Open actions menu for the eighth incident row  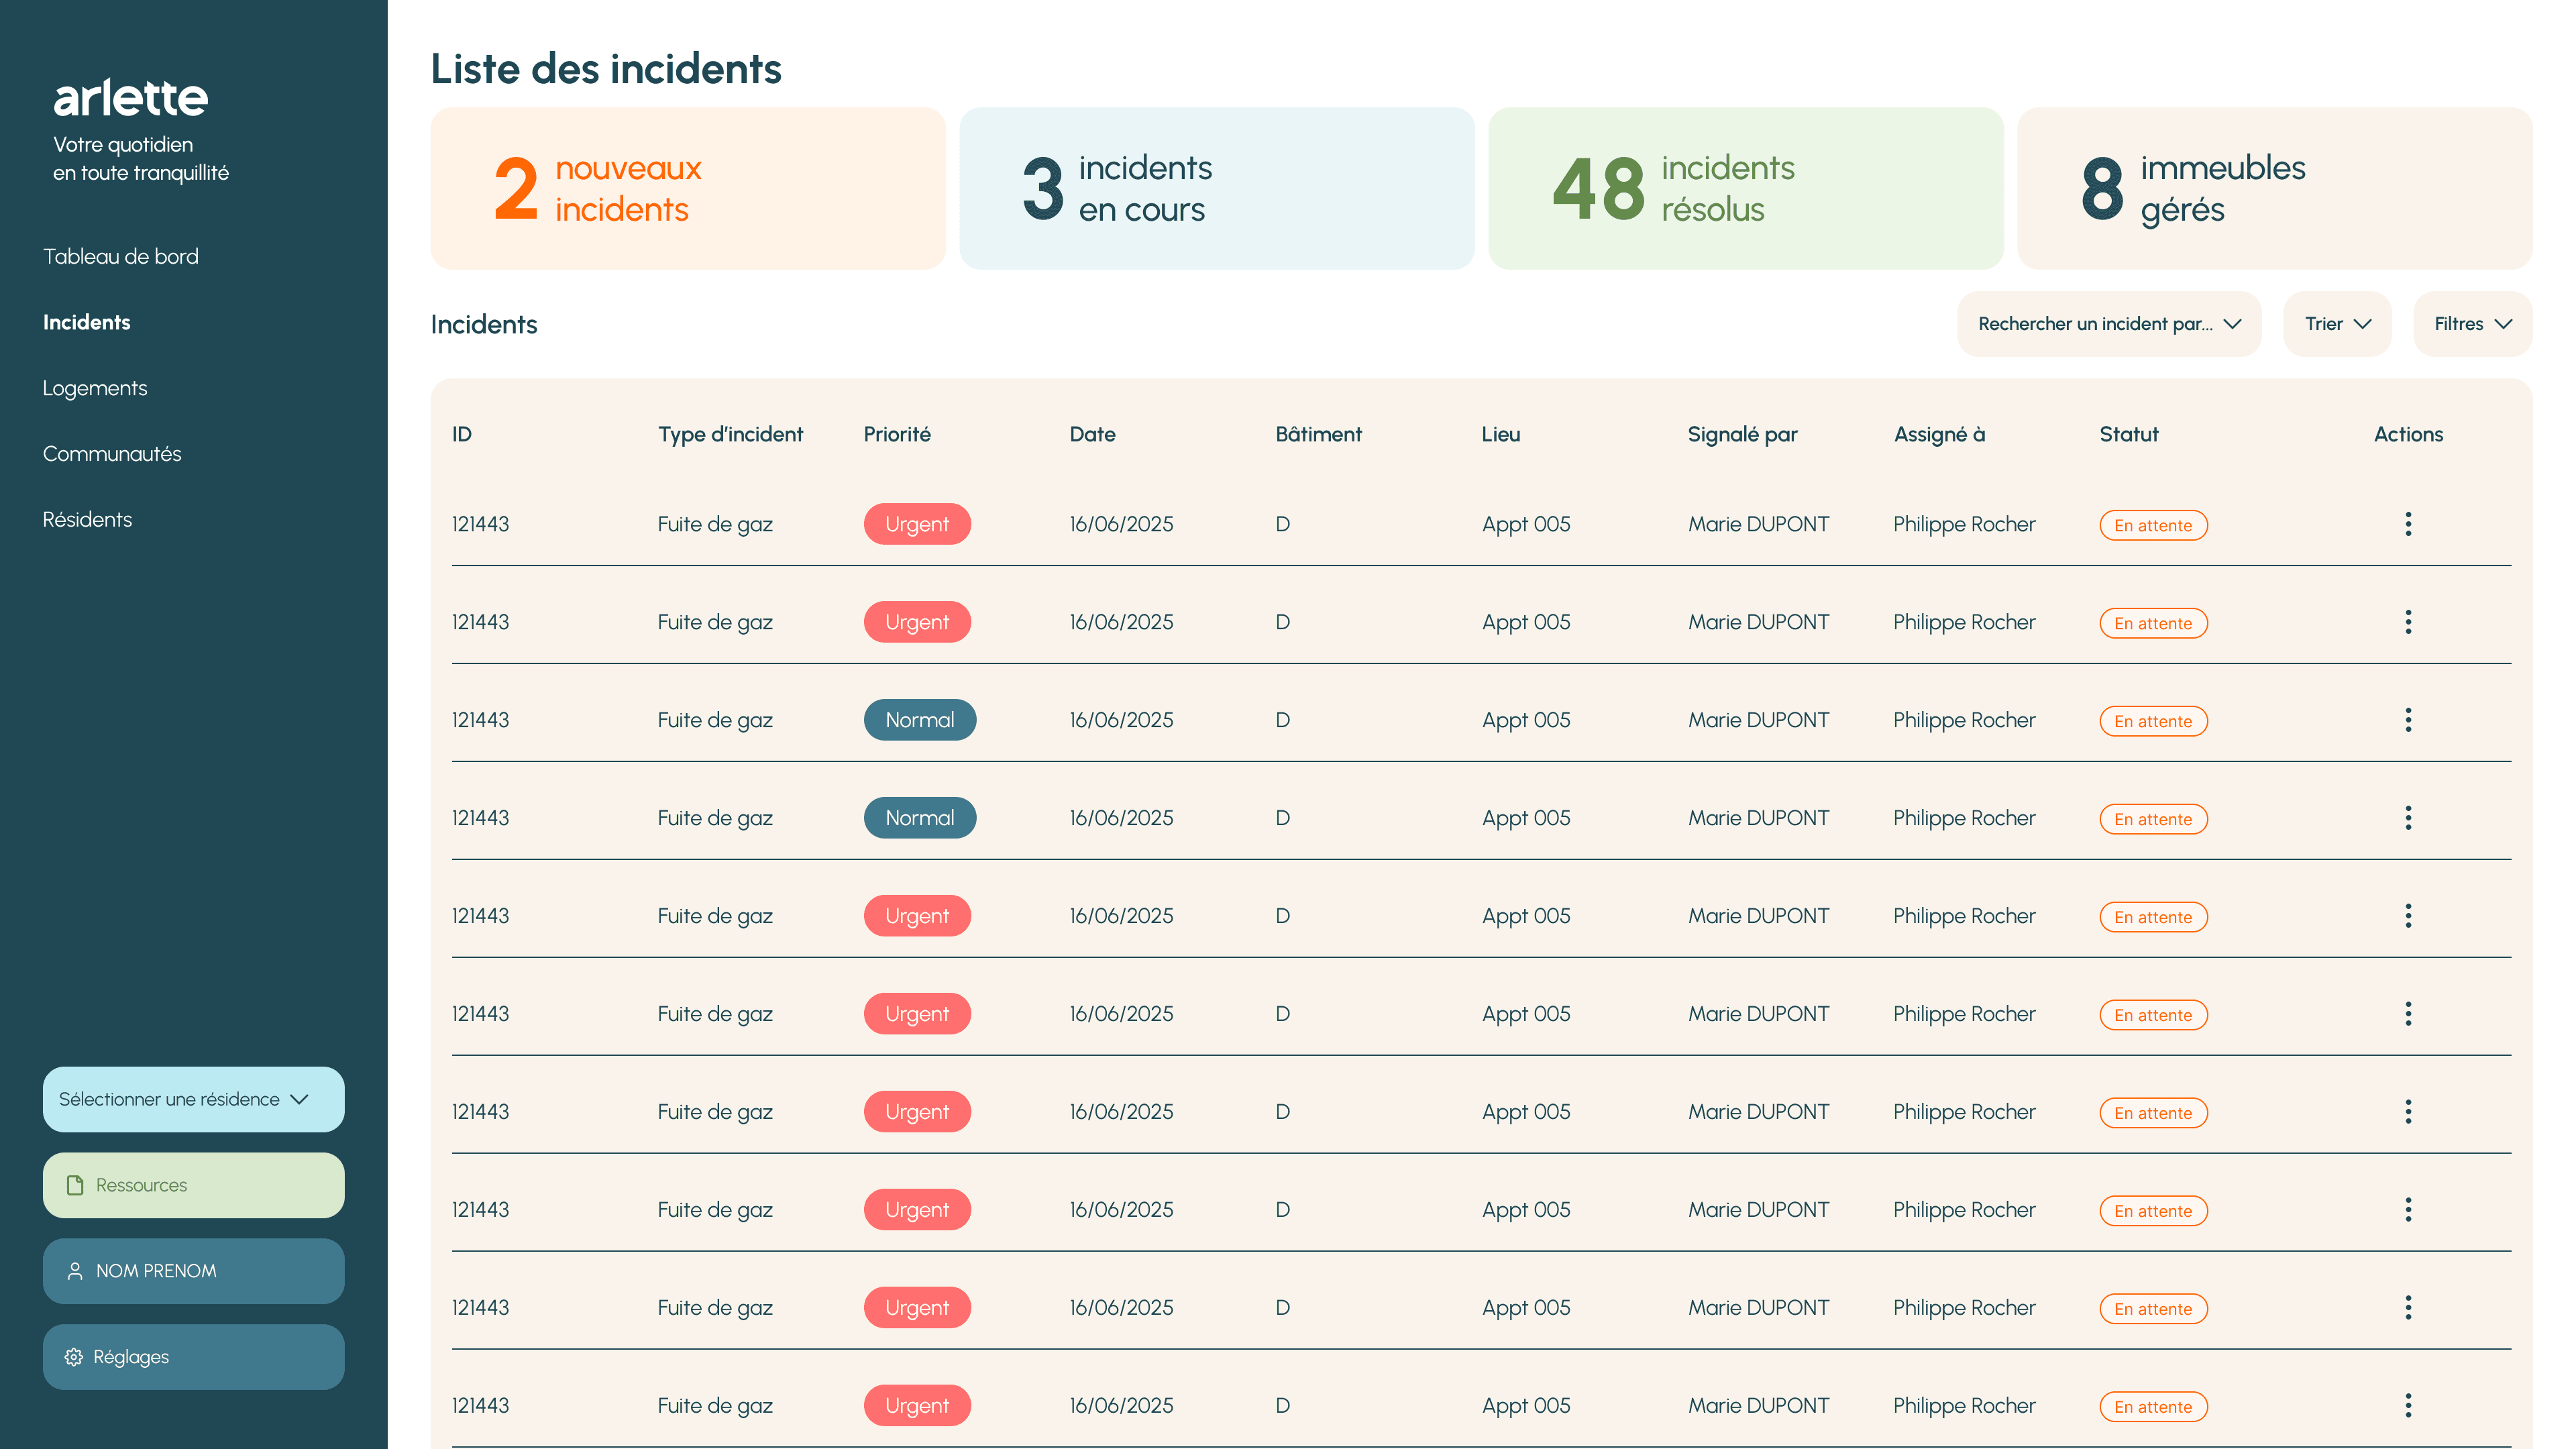tap(2408, 1210)
